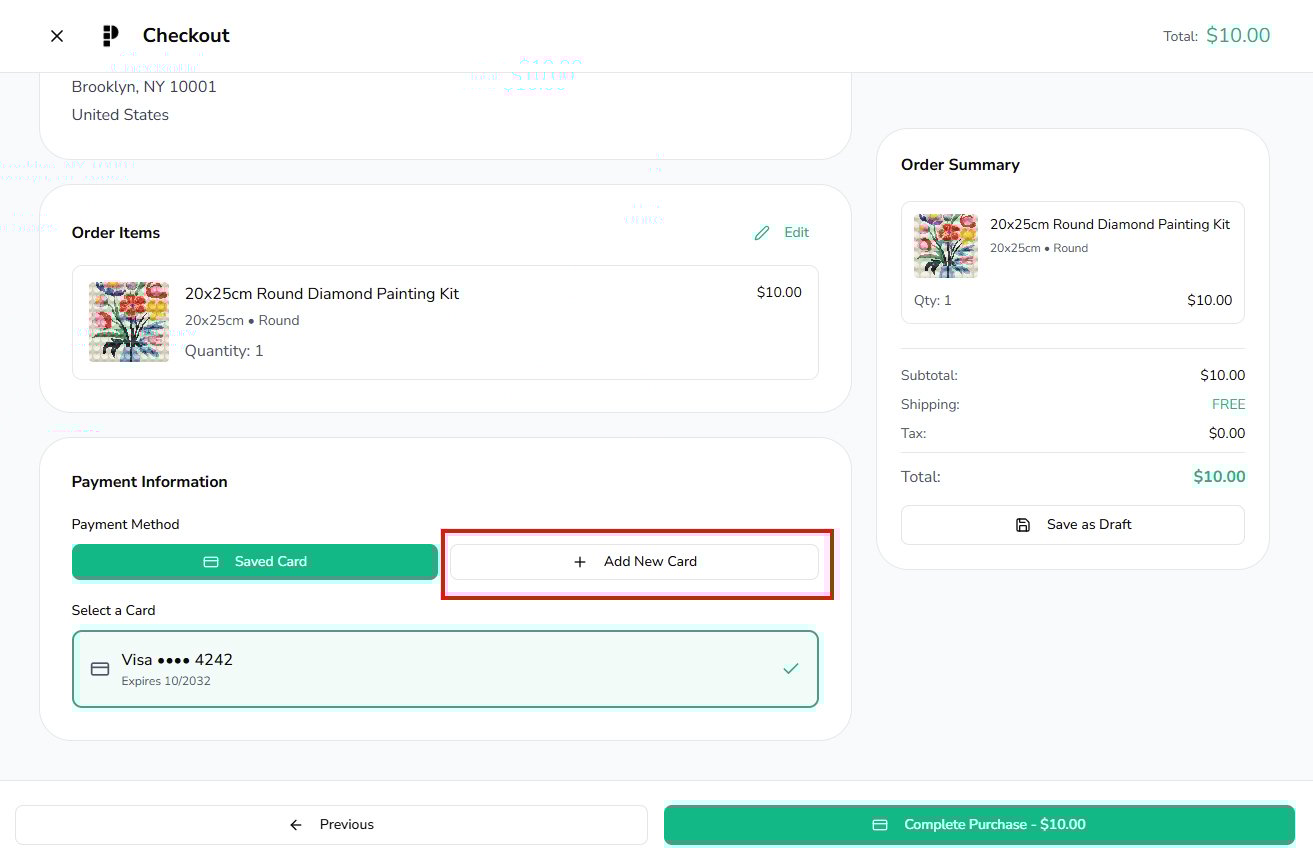Image resolution: width=1313 pixels, height=866 pixels.
Task: Click the floppy disk save icon
Action: click(x=1023, y=525)
